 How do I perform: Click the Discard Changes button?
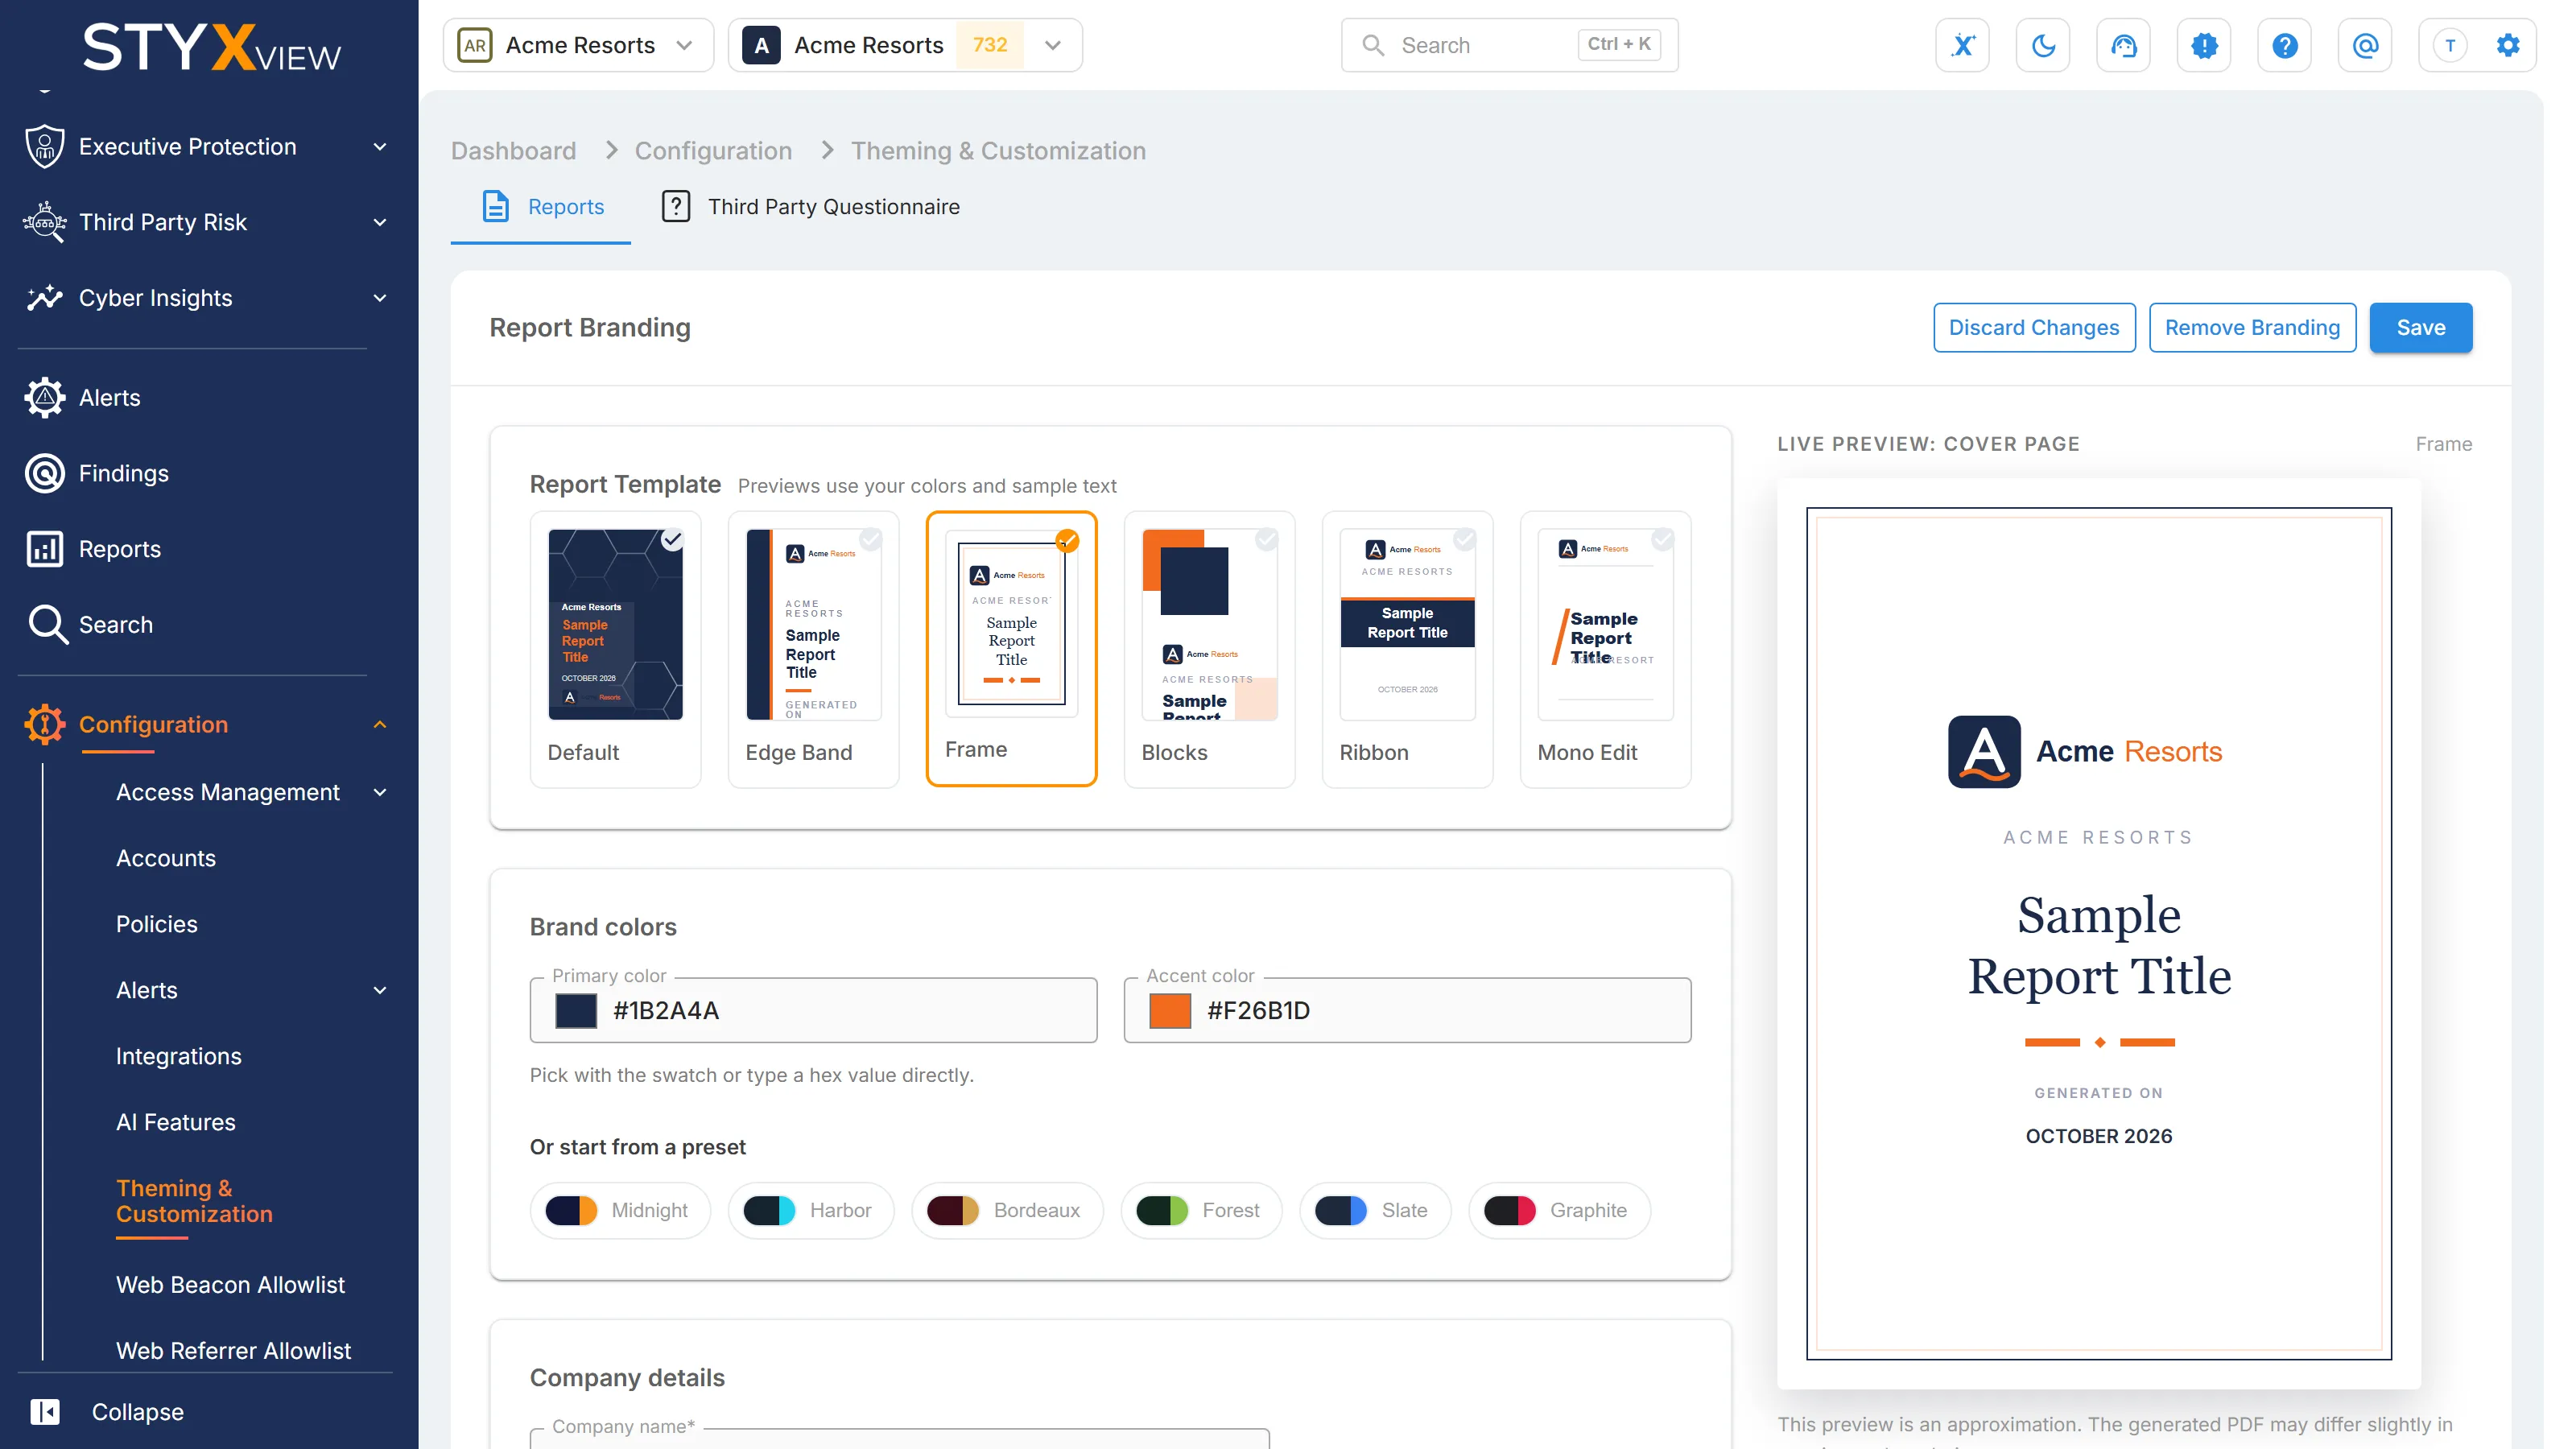[2033, 327]
